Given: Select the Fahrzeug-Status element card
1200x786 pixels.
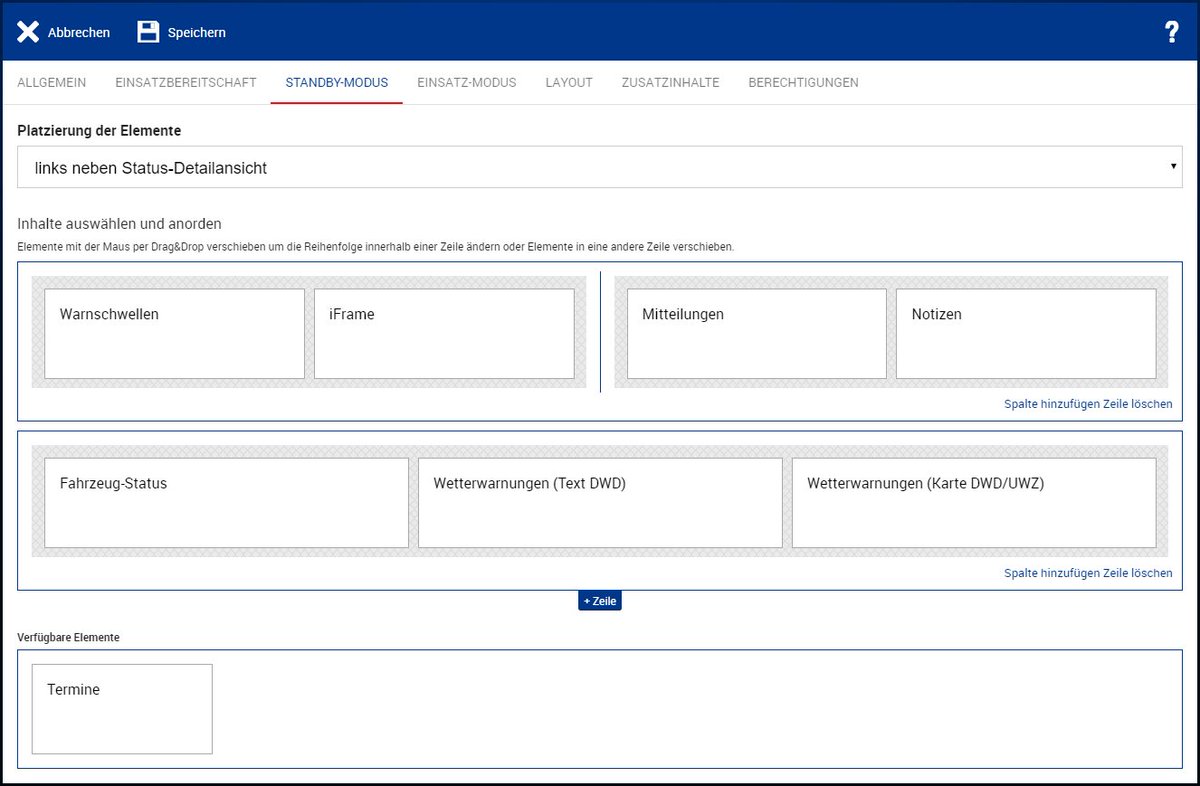Looking at the screenshot, I should click(x=226, y=503).
